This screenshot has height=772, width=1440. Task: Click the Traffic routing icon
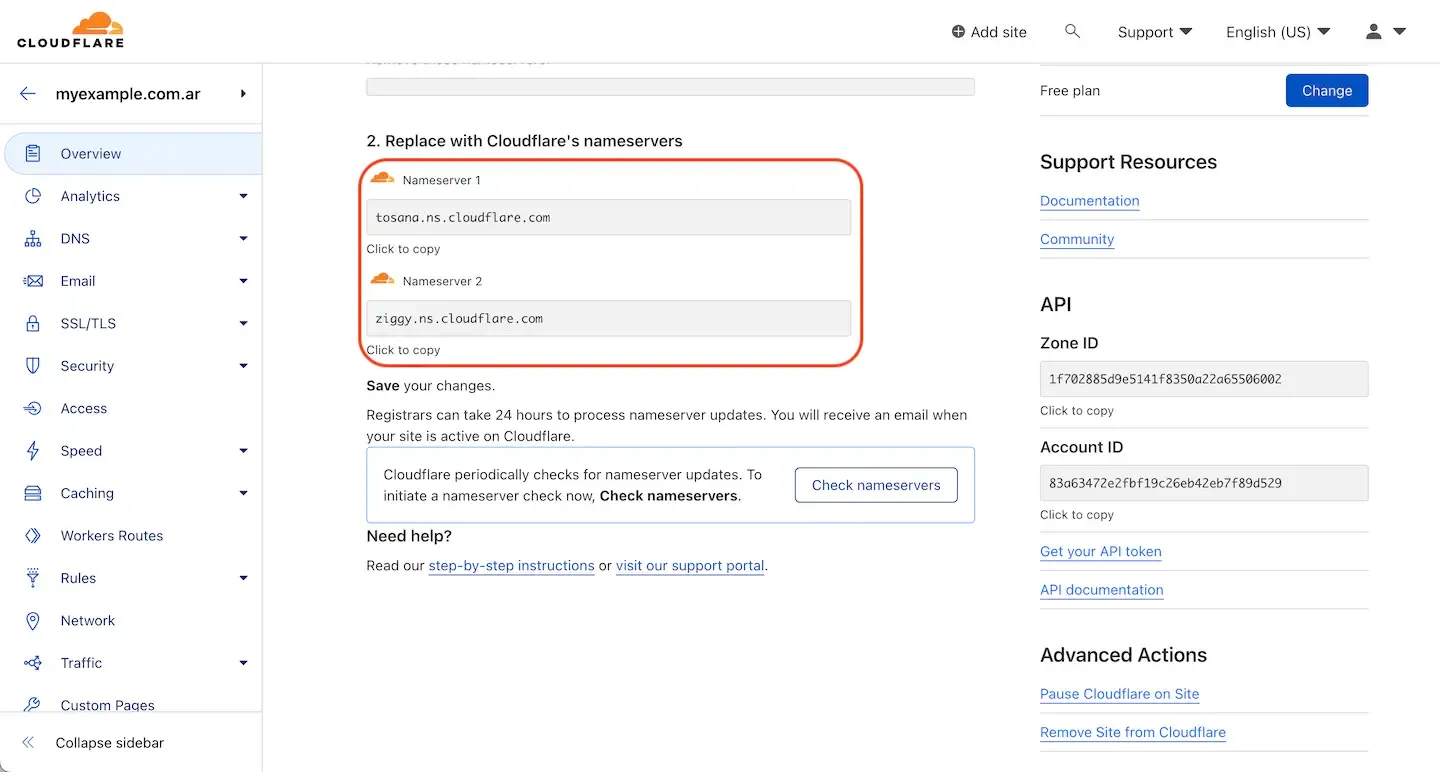(33, 663)
